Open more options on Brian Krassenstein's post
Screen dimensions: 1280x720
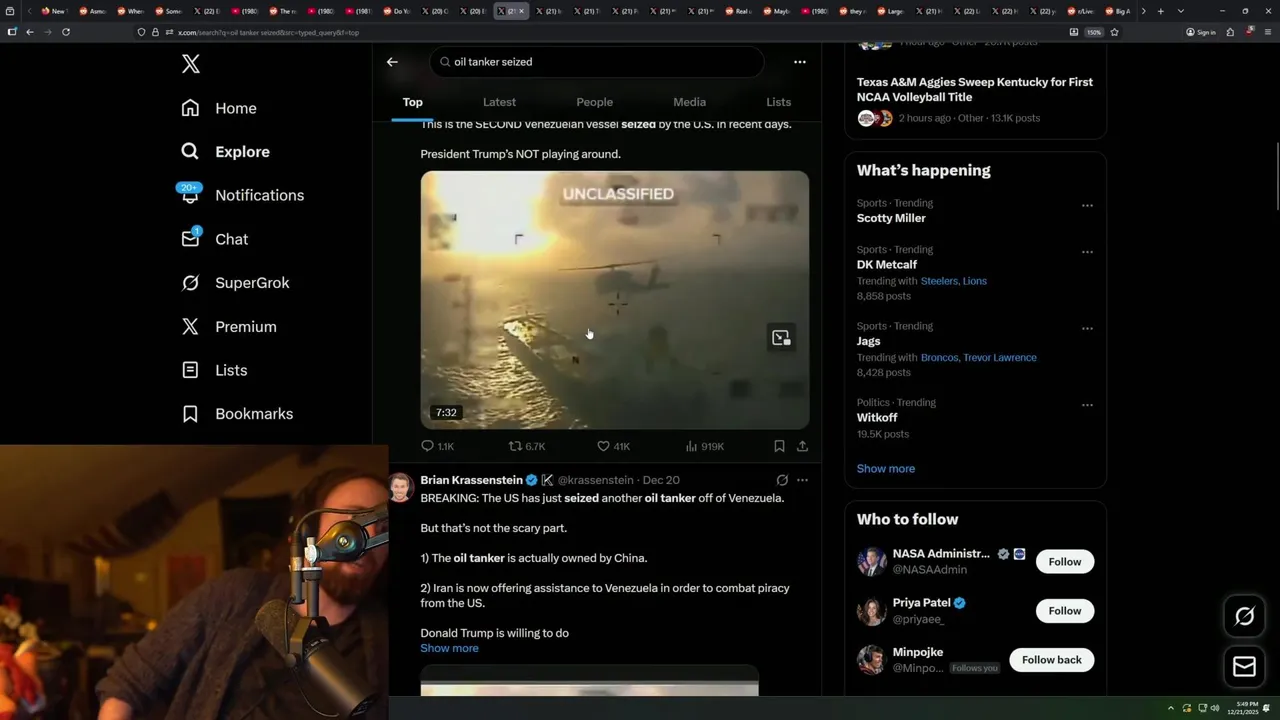coord(802,480)
